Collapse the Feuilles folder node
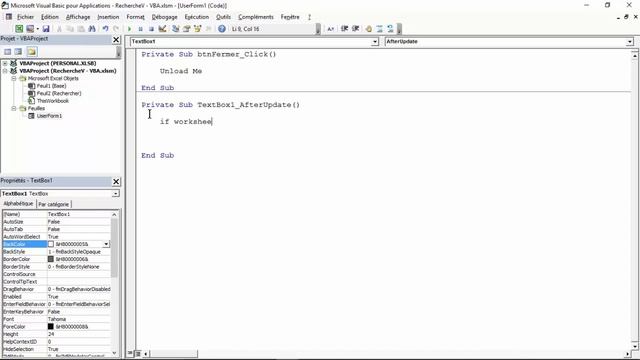Image resolution: width=640 pixels, height=360 pixels. coord(14,108)
